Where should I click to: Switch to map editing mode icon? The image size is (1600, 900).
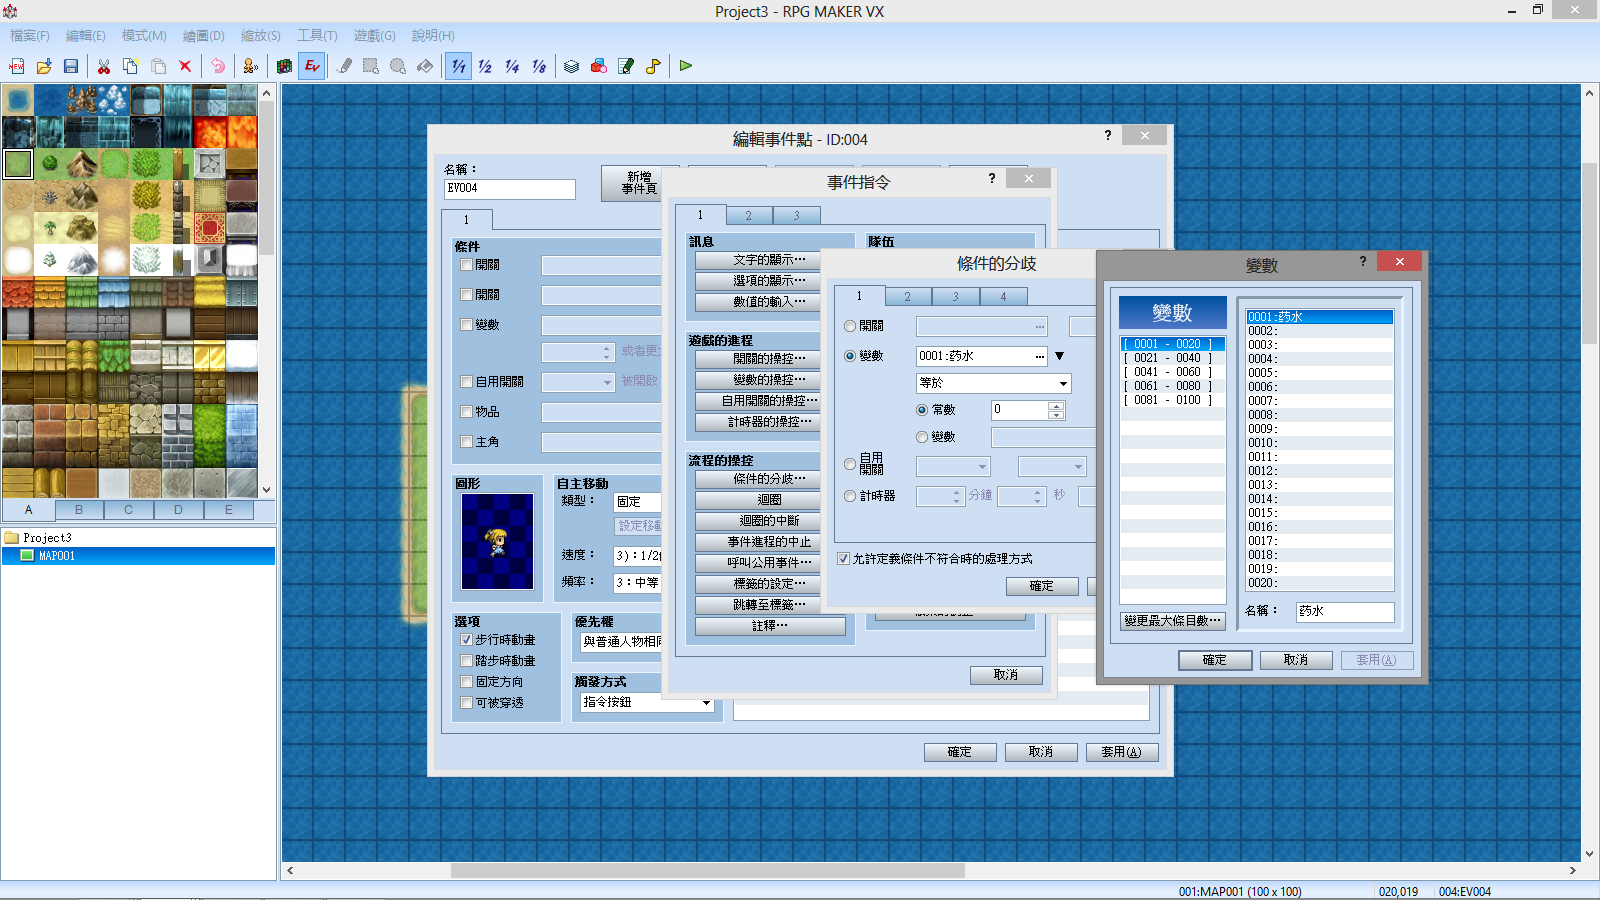(285, 66)
